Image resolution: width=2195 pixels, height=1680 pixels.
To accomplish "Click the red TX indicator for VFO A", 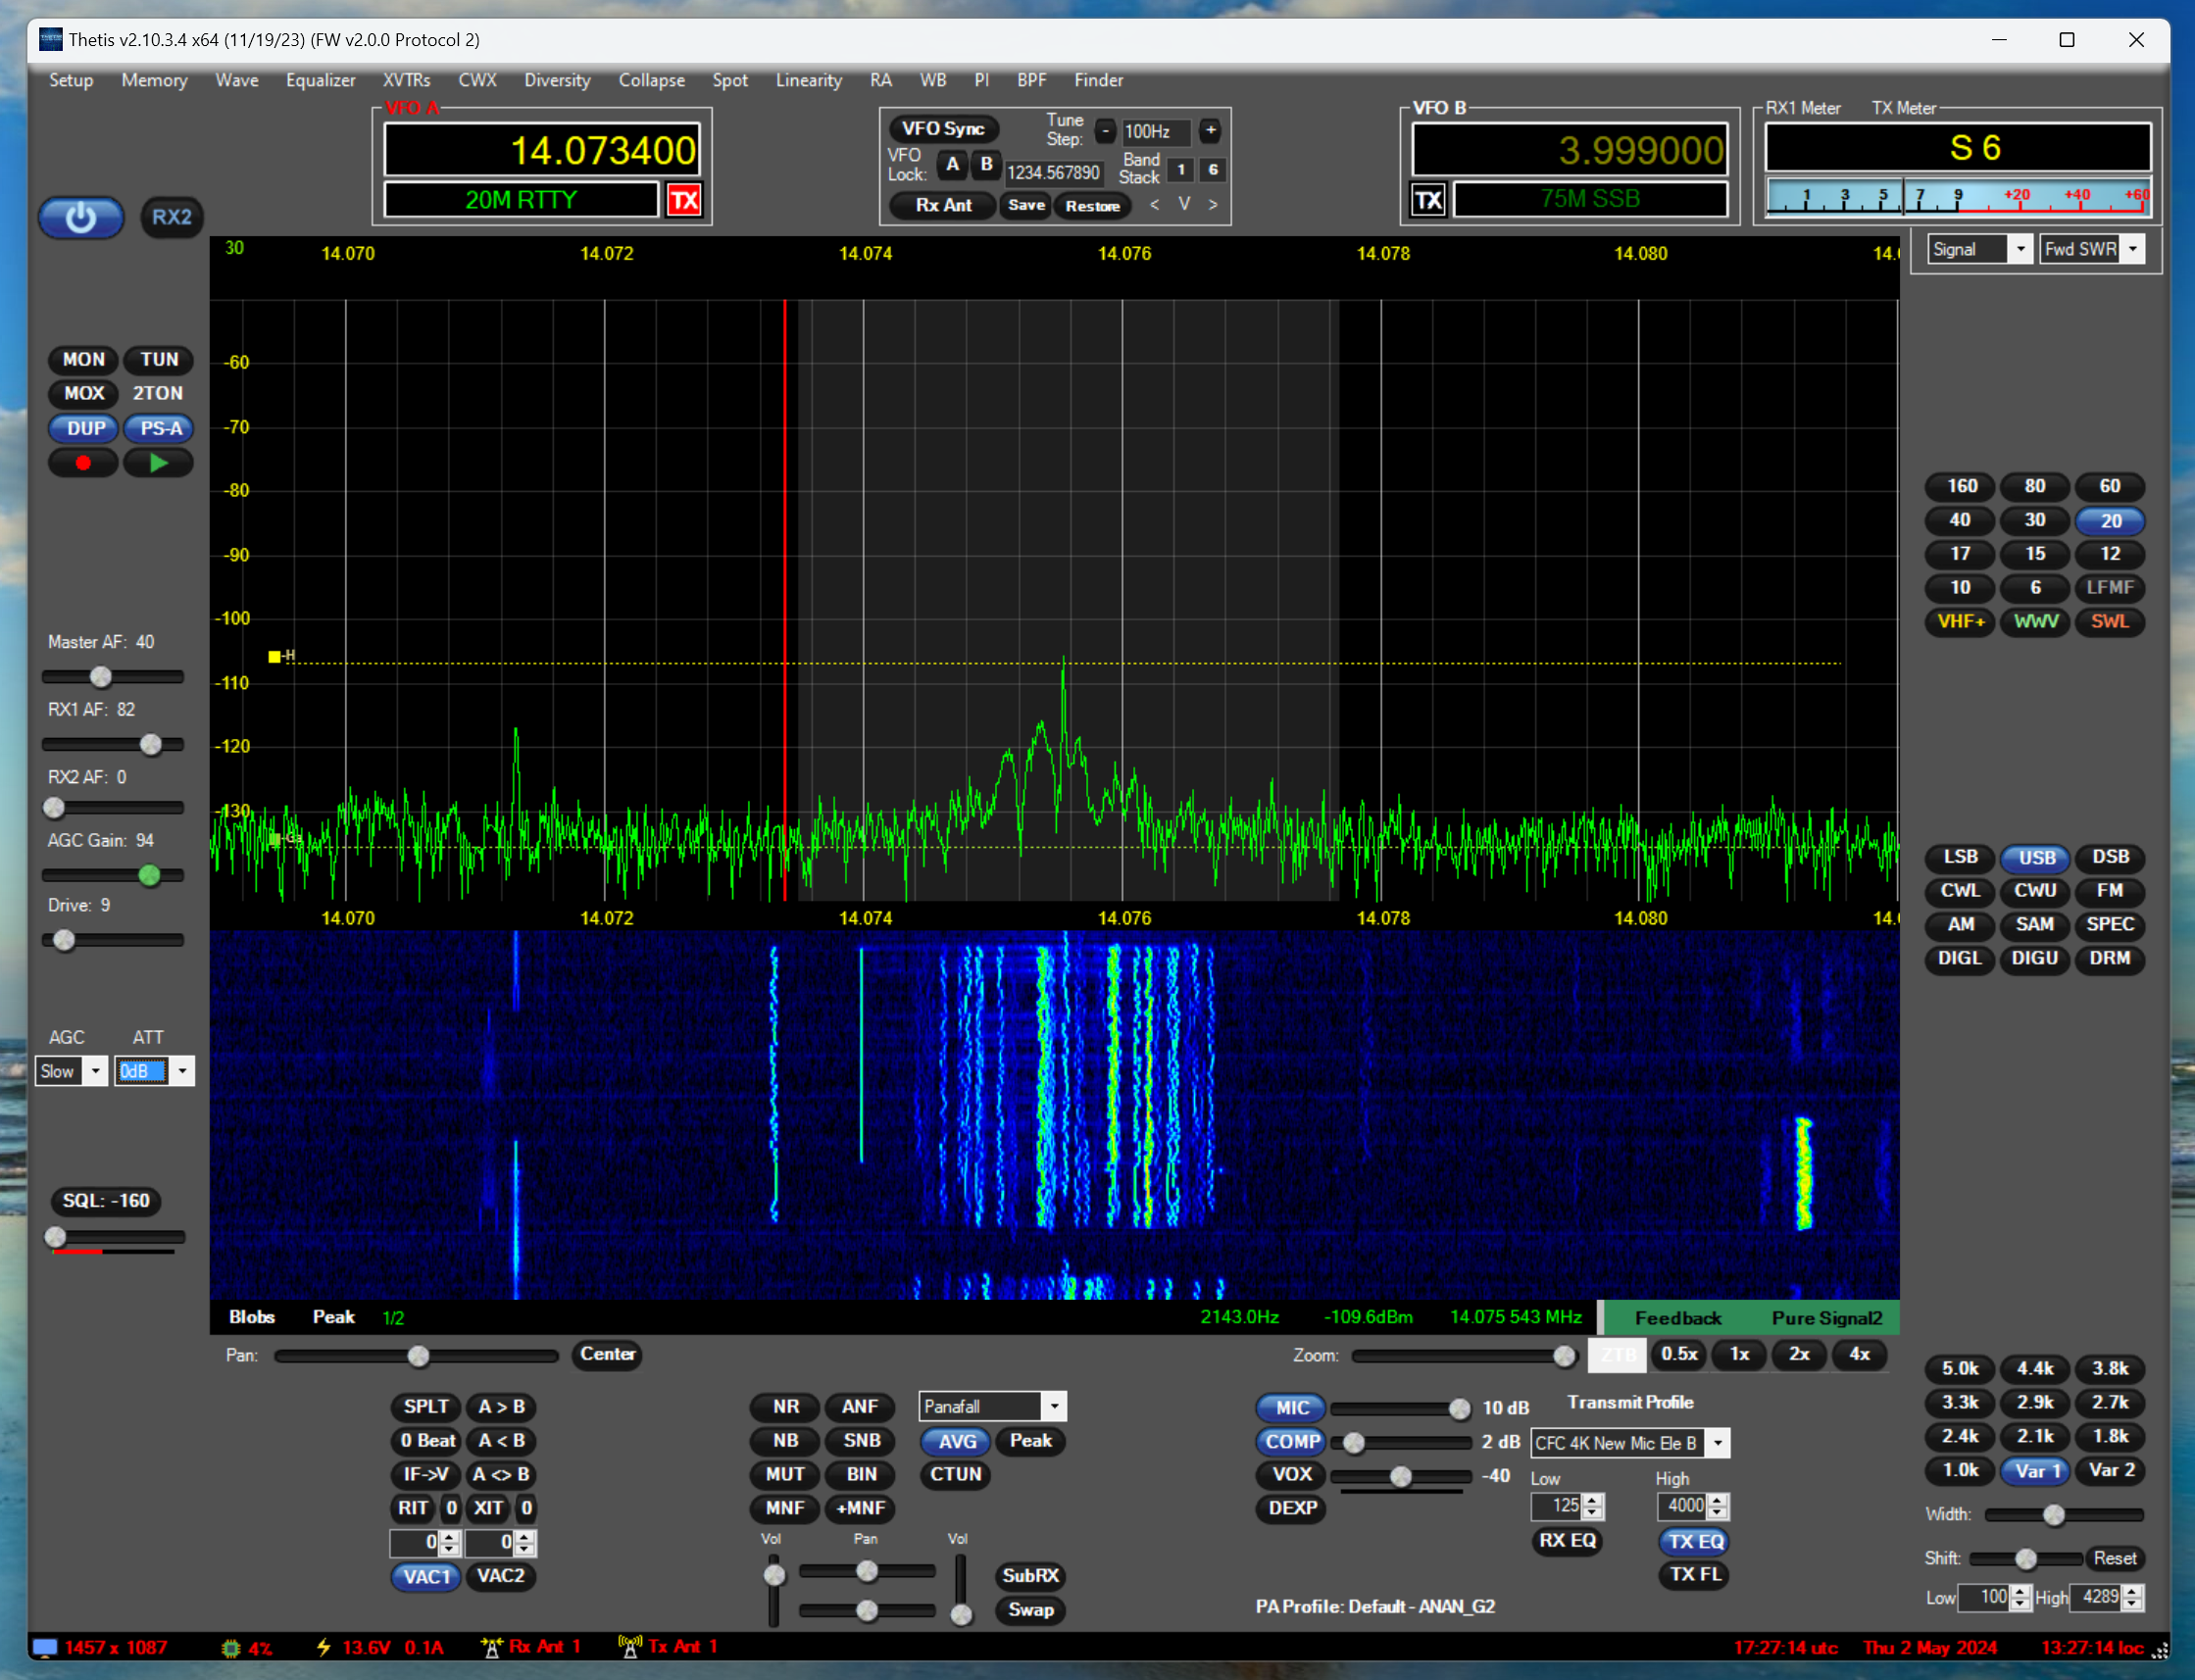I will (x=684, y=201).
